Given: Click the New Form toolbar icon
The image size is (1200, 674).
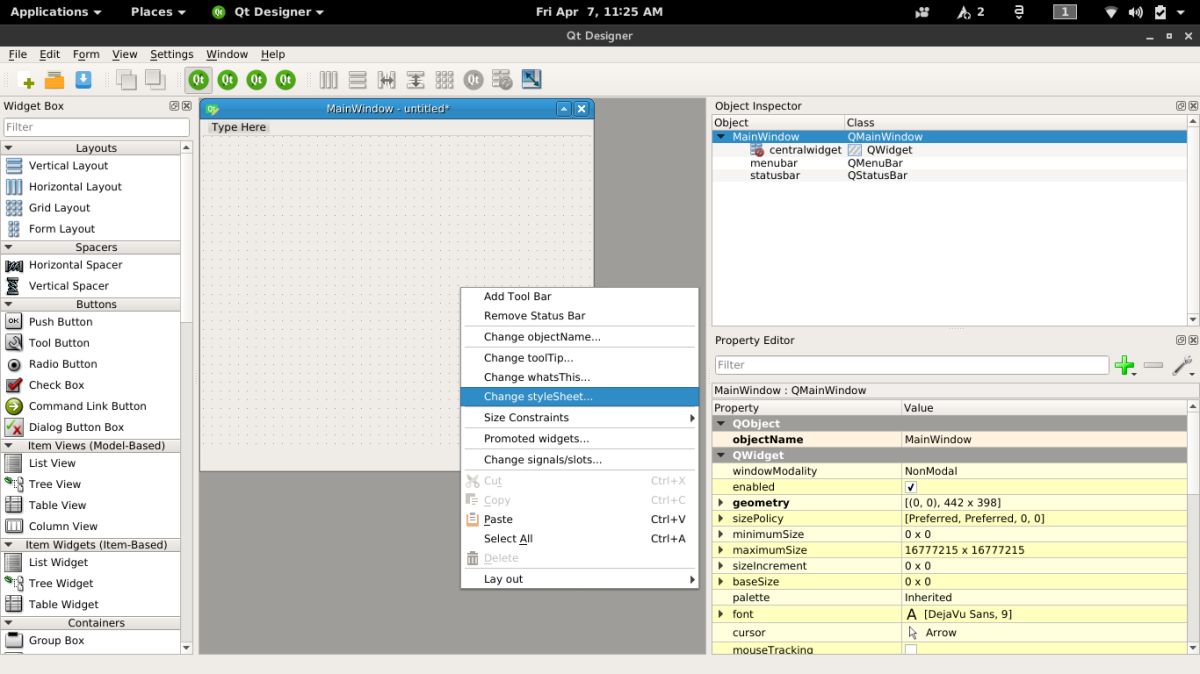Looking at the screenshot, I should [27, 81].
